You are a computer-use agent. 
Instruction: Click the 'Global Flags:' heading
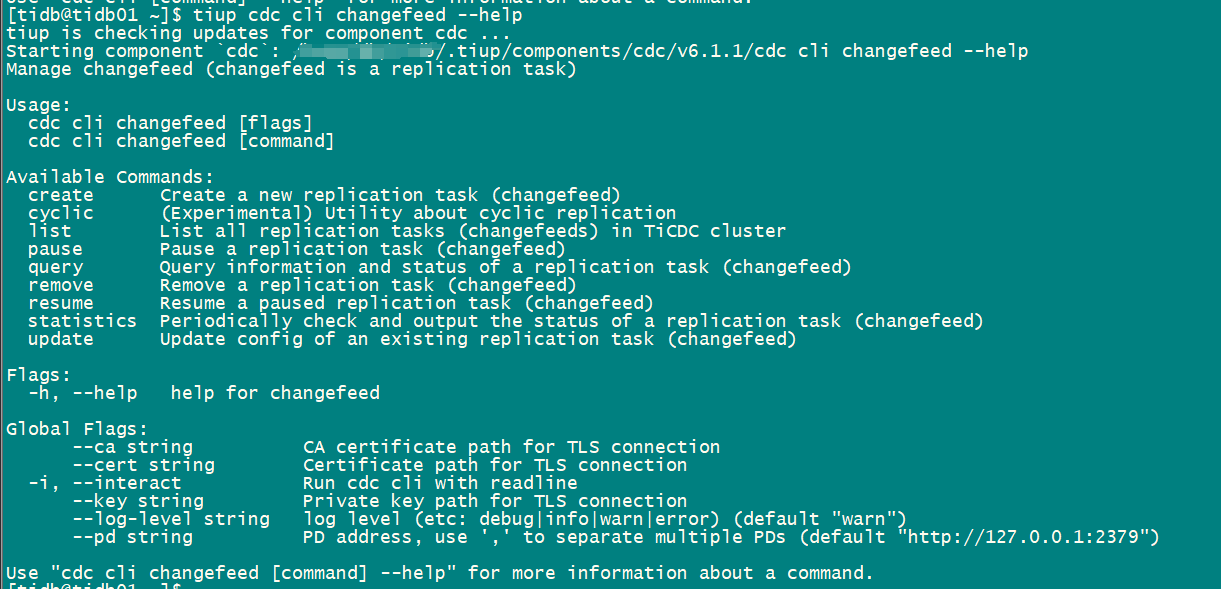point(77,429)
